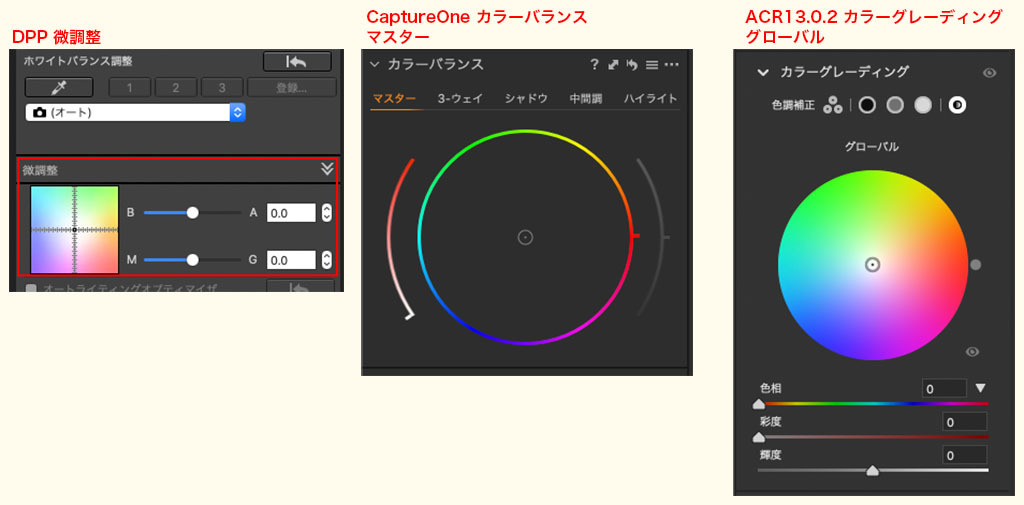Collapse sliders with the triangle beside 色相
Screen dimensions: 1024x505
pos(980,388)
